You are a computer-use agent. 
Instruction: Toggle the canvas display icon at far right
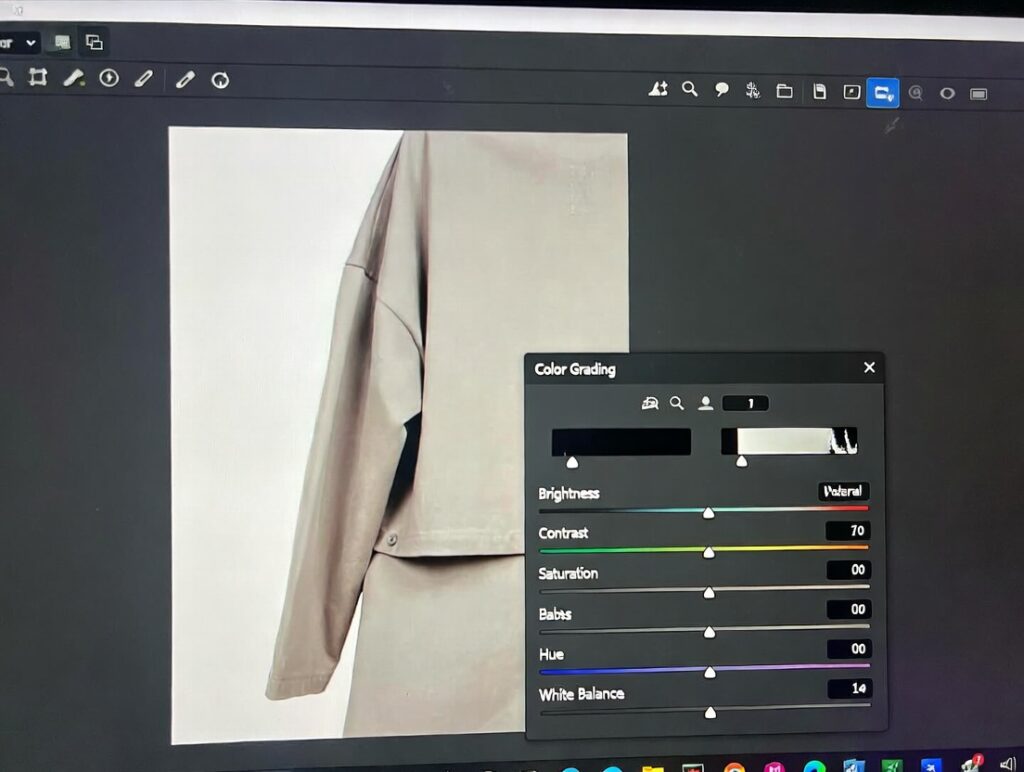(979, 92)
